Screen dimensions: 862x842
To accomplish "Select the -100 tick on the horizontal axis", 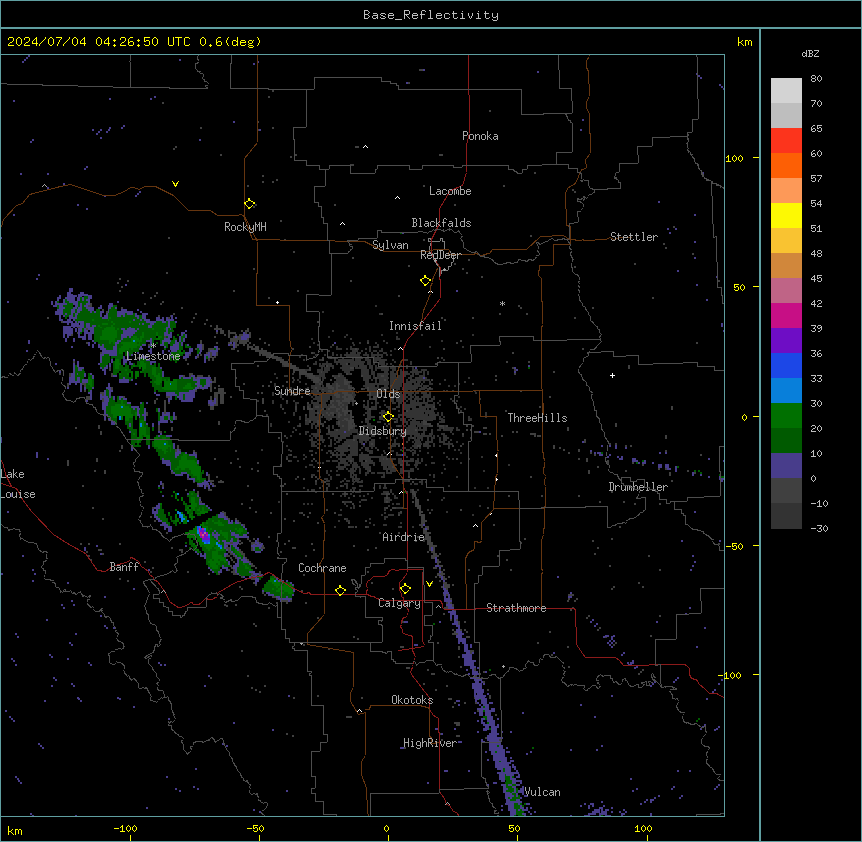I will coord(125,828).
